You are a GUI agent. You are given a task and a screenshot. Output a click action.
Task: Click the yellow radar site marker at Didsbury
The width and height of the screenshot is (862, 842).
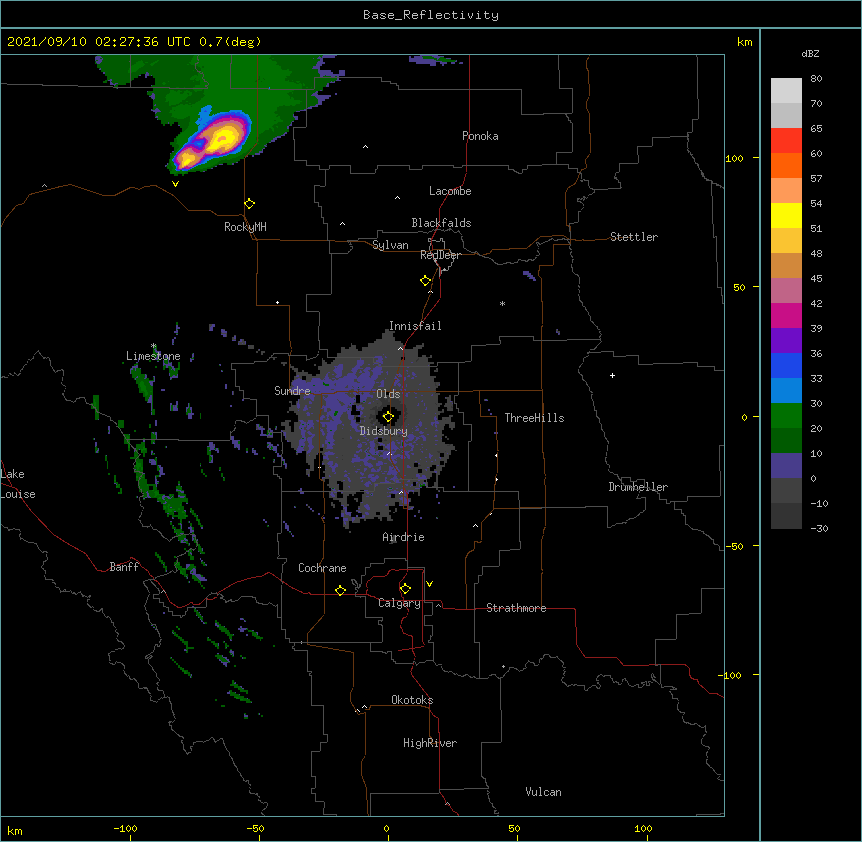click(388, 417)
